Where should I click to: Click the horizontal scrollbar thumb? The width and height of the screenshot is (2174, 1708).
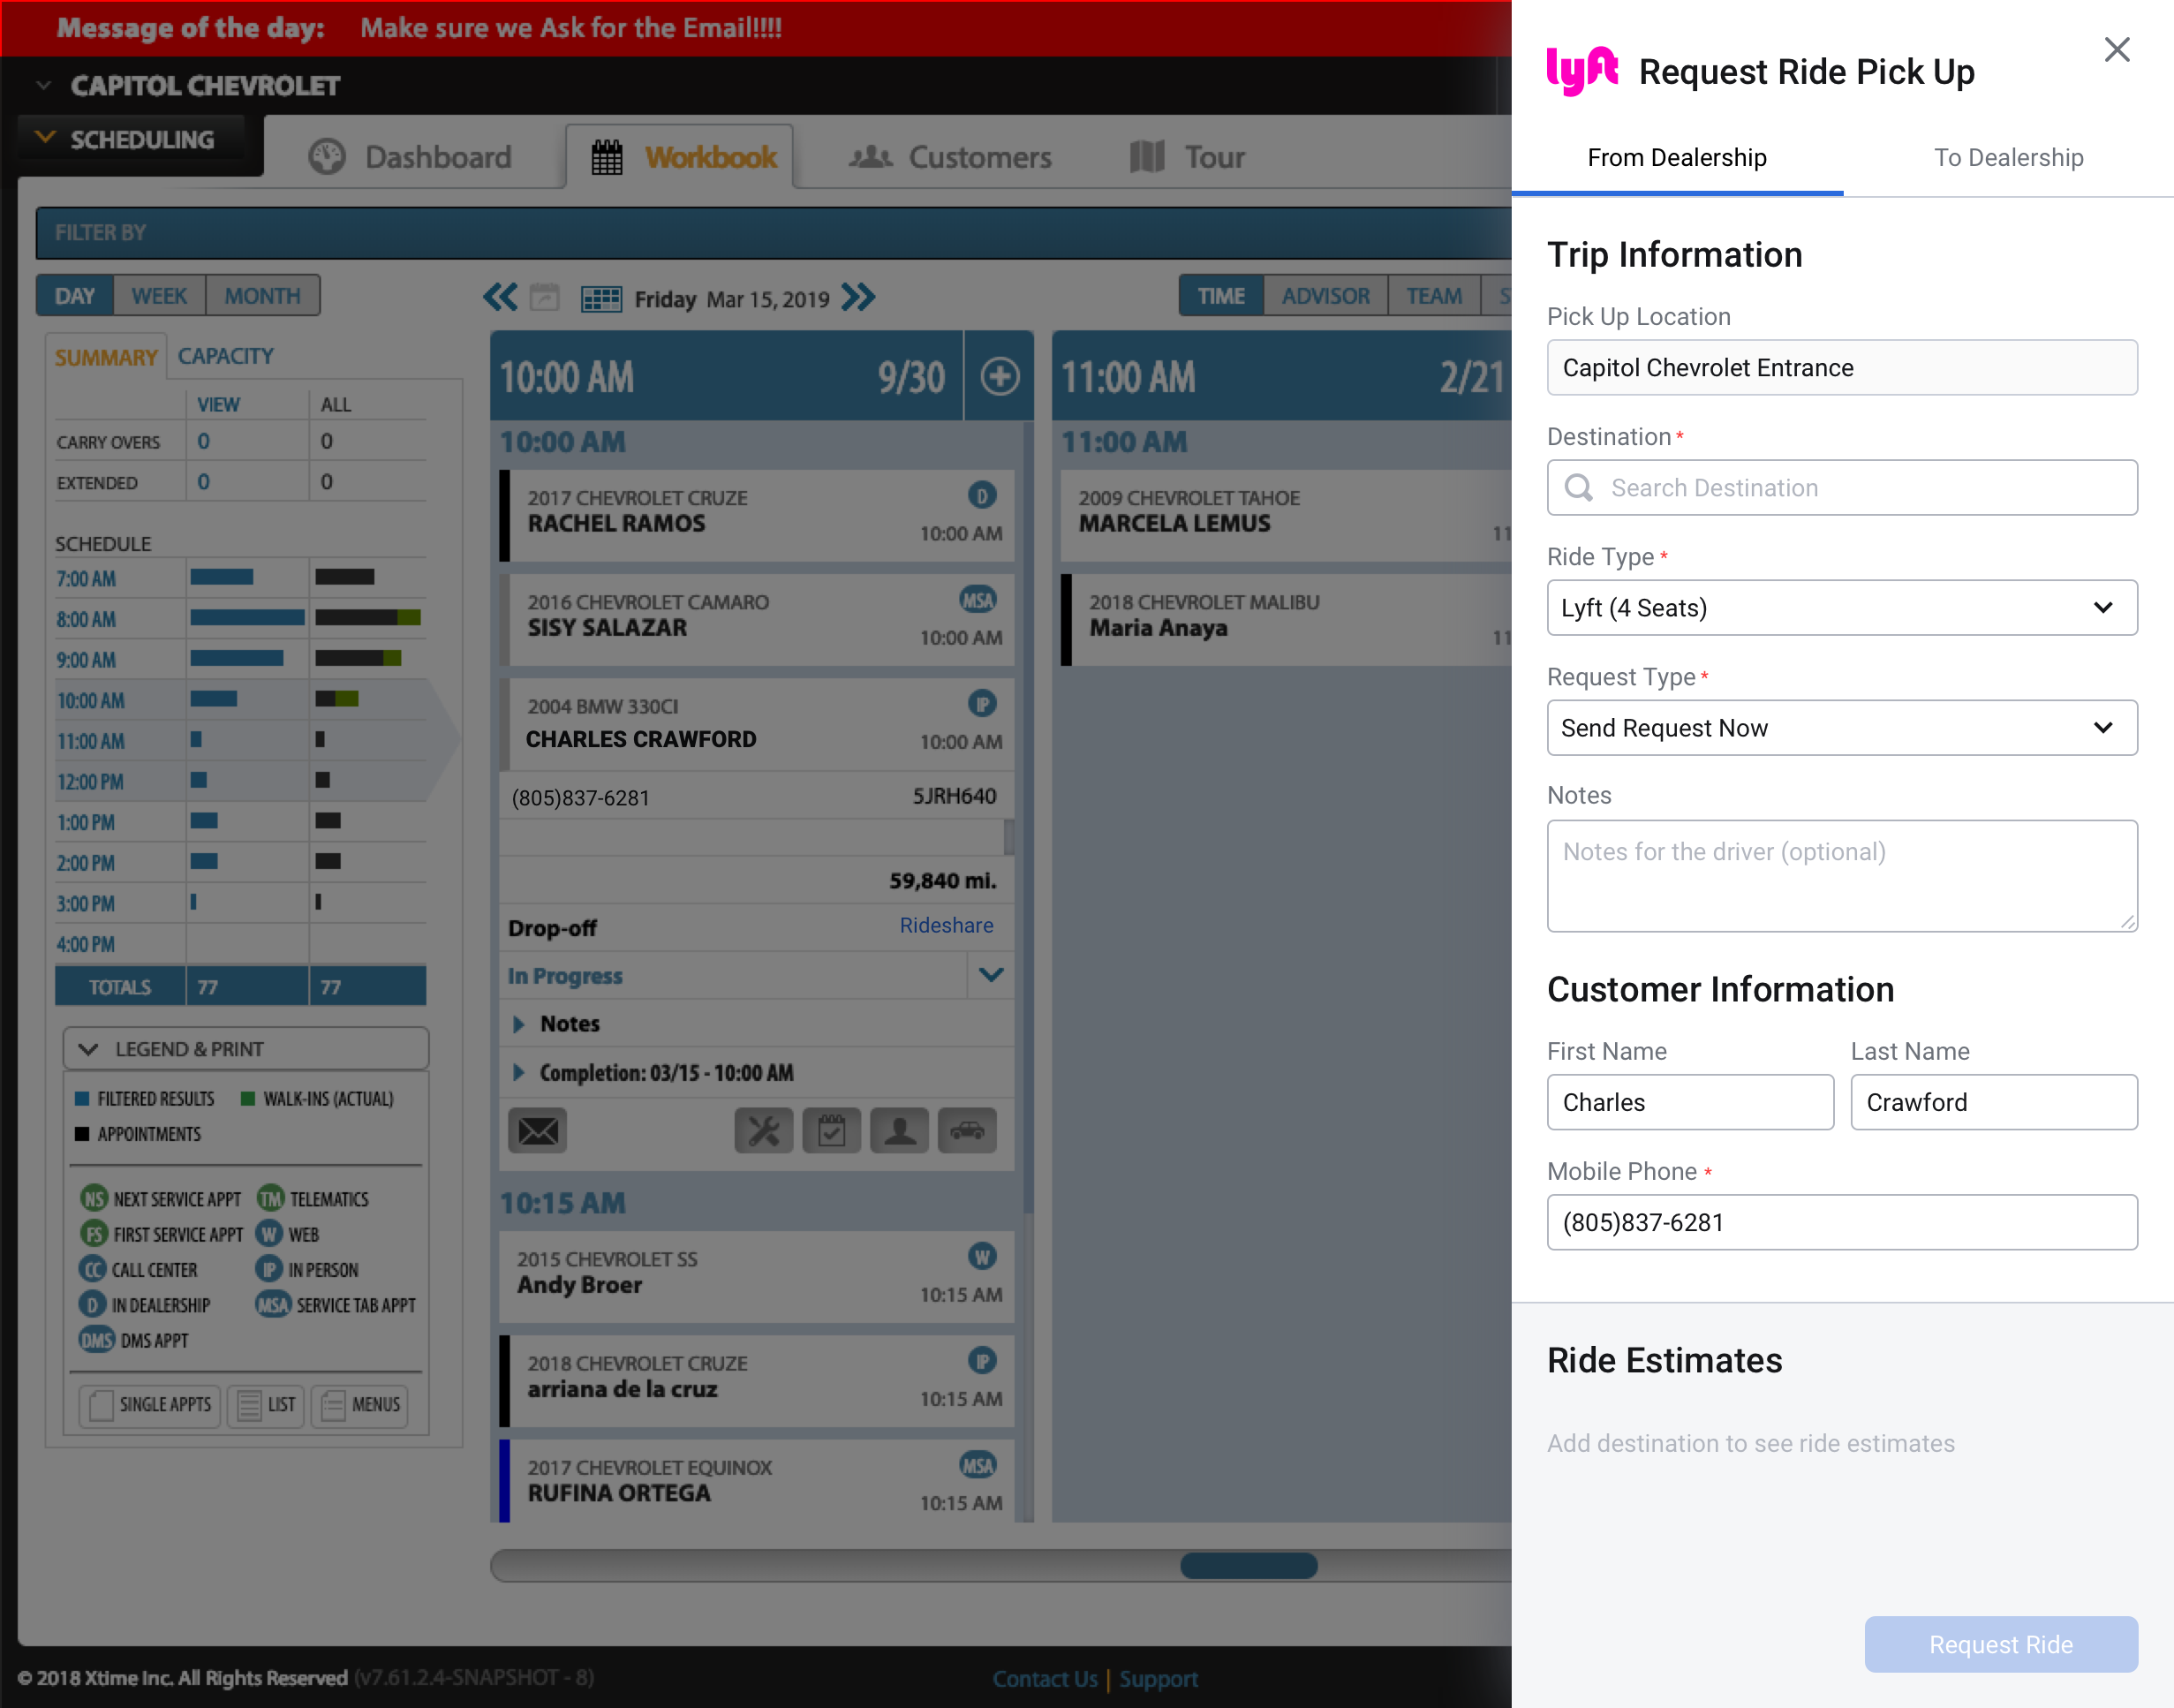pos(1248,1564)
